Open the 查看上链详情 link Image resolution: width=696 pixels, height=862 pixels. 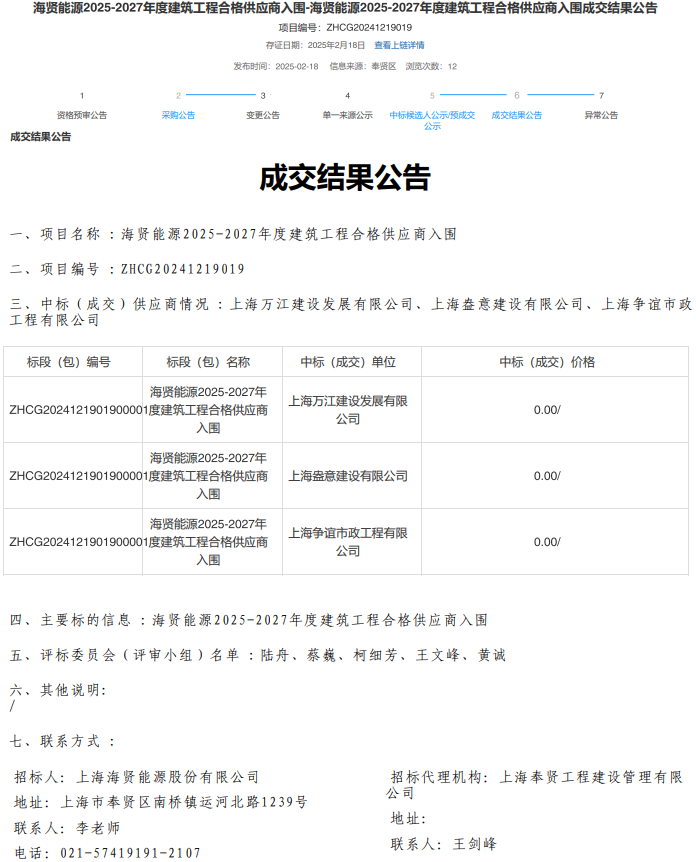pos(399,45)
